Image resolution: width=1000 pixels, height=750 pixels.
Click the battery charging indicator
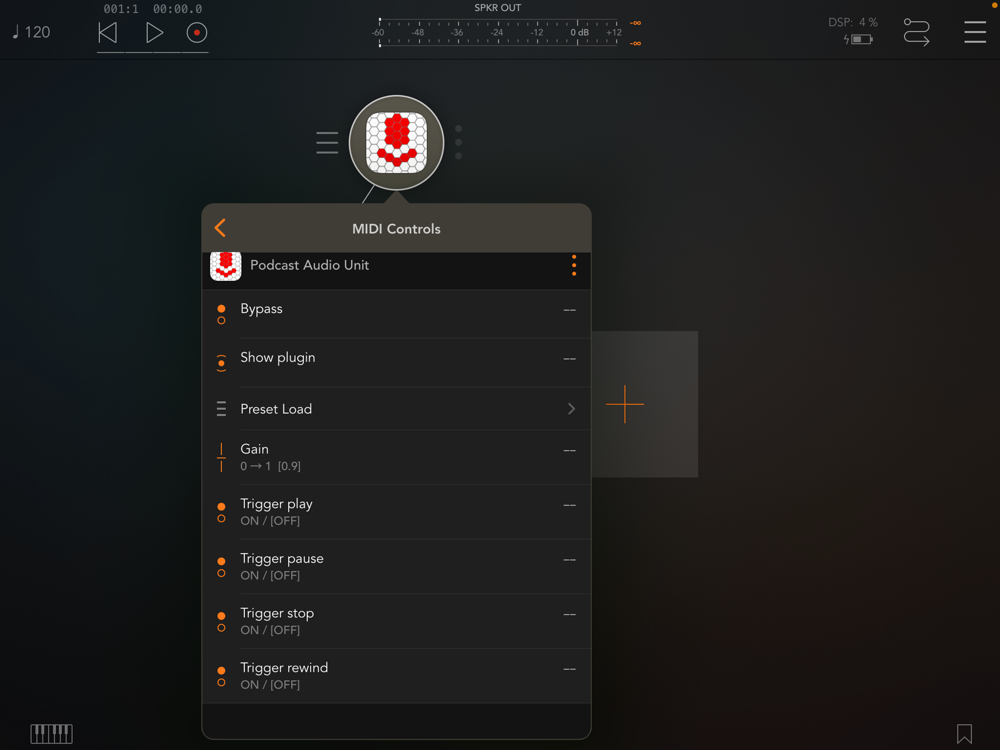point(858,40)
